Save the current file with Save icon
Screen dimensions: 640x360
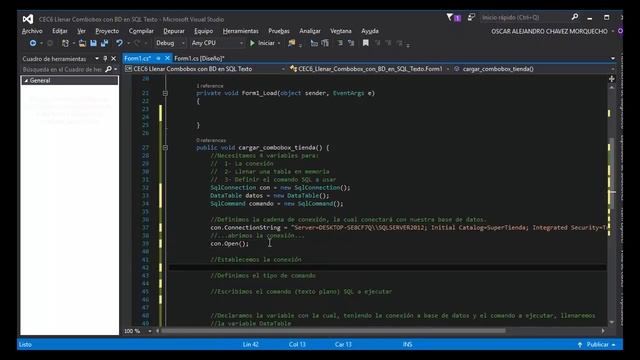[x=93, y=43]
